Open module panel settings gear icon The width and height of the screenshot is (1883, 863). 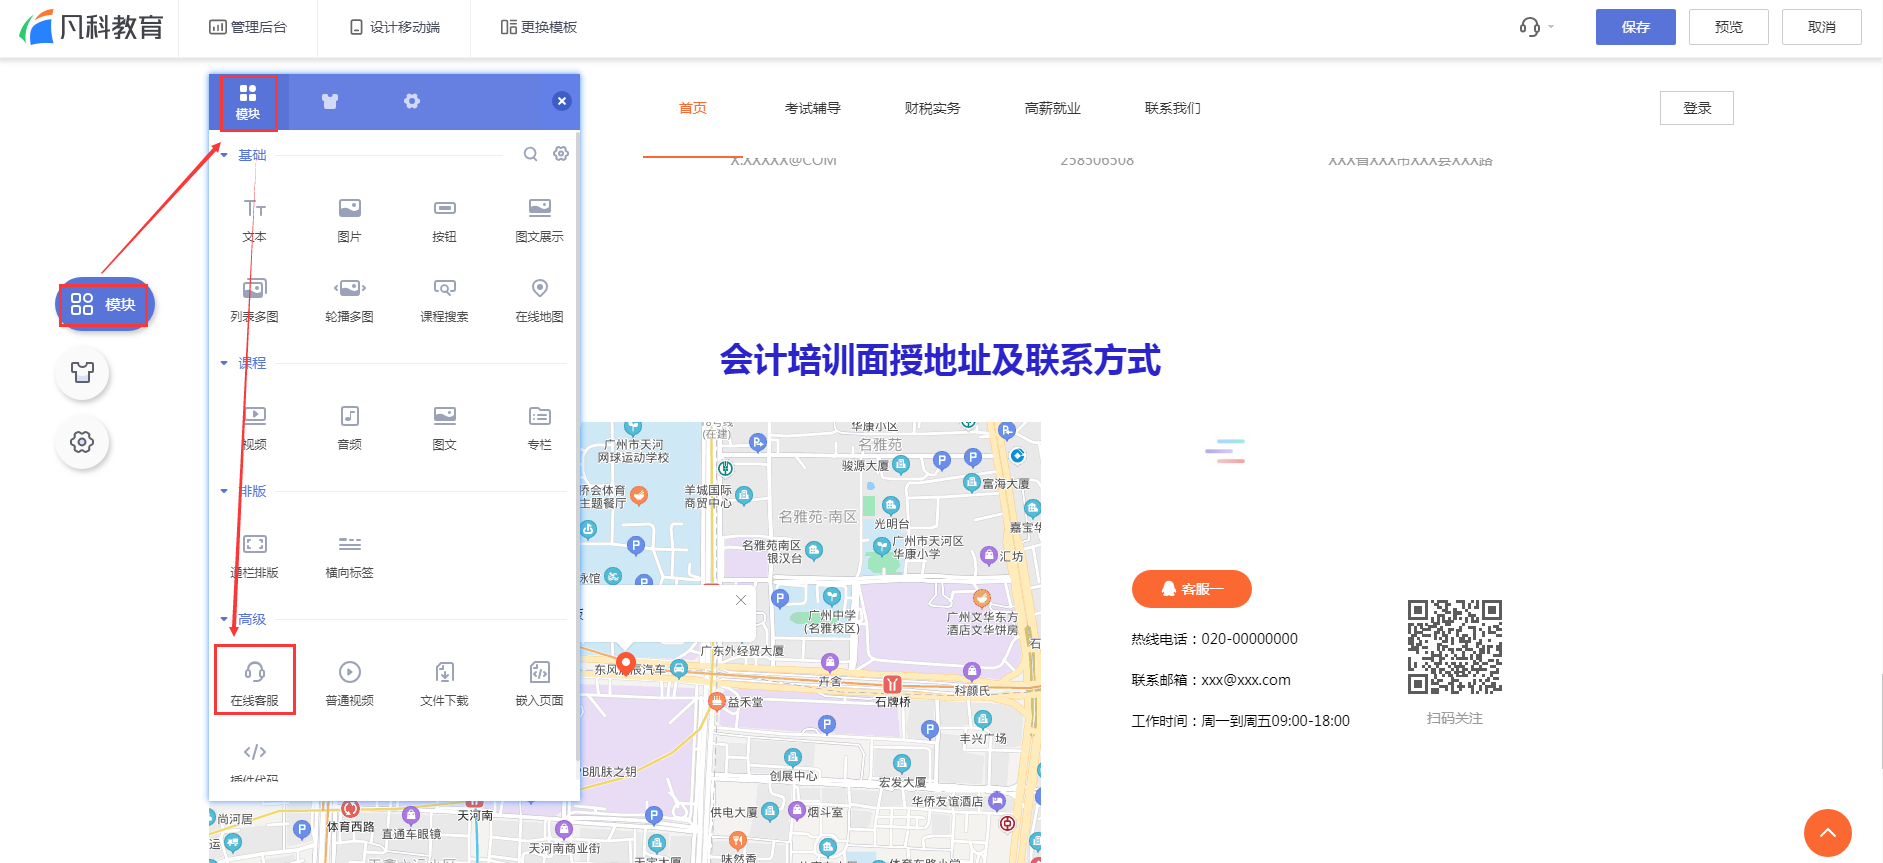(x=561, y=154)
